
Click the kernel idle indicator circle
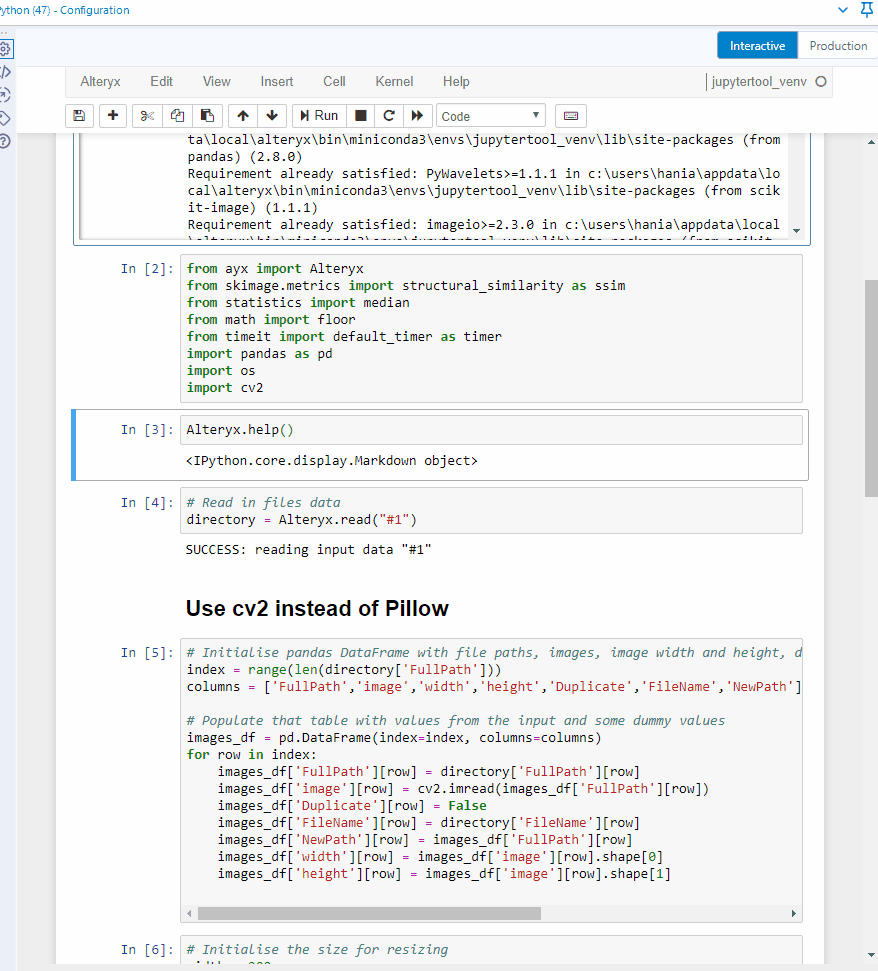point(821,82)
